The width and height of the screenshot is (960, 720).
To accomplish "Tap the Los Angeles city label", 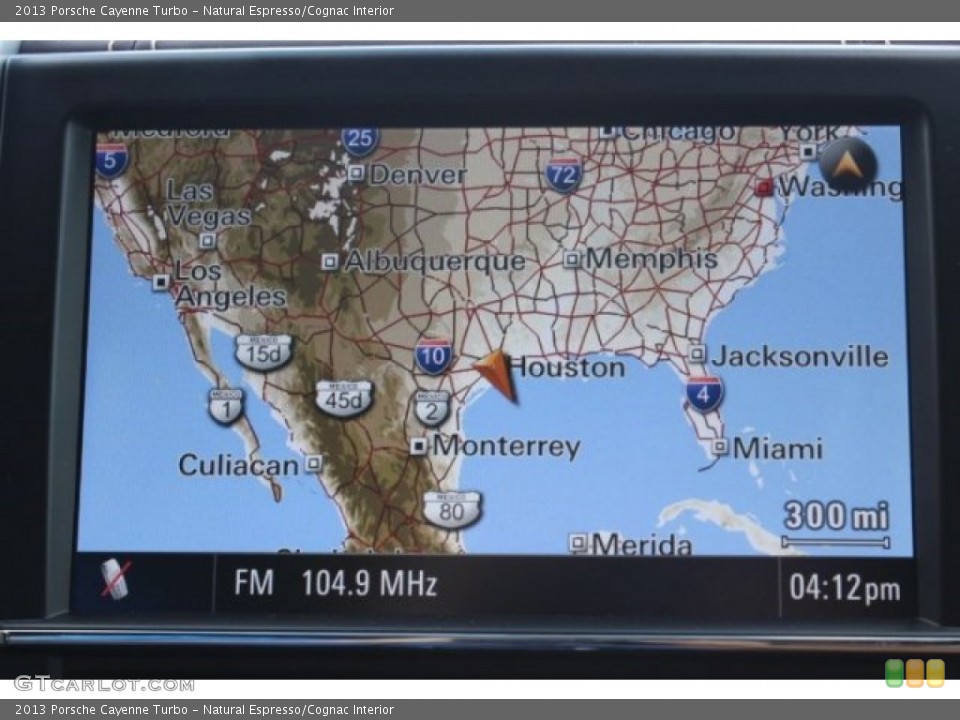I will (x=230, y=284).
